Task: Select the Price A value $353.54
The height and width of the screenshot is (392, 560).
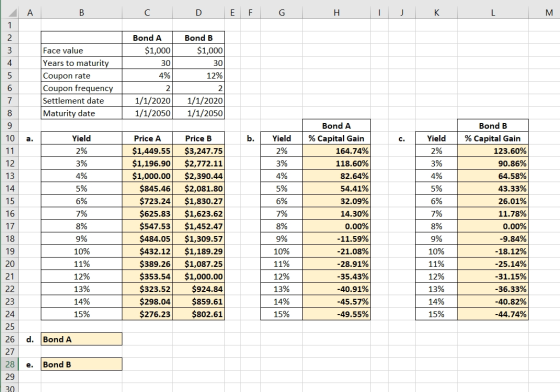Action: click(147, 277)
